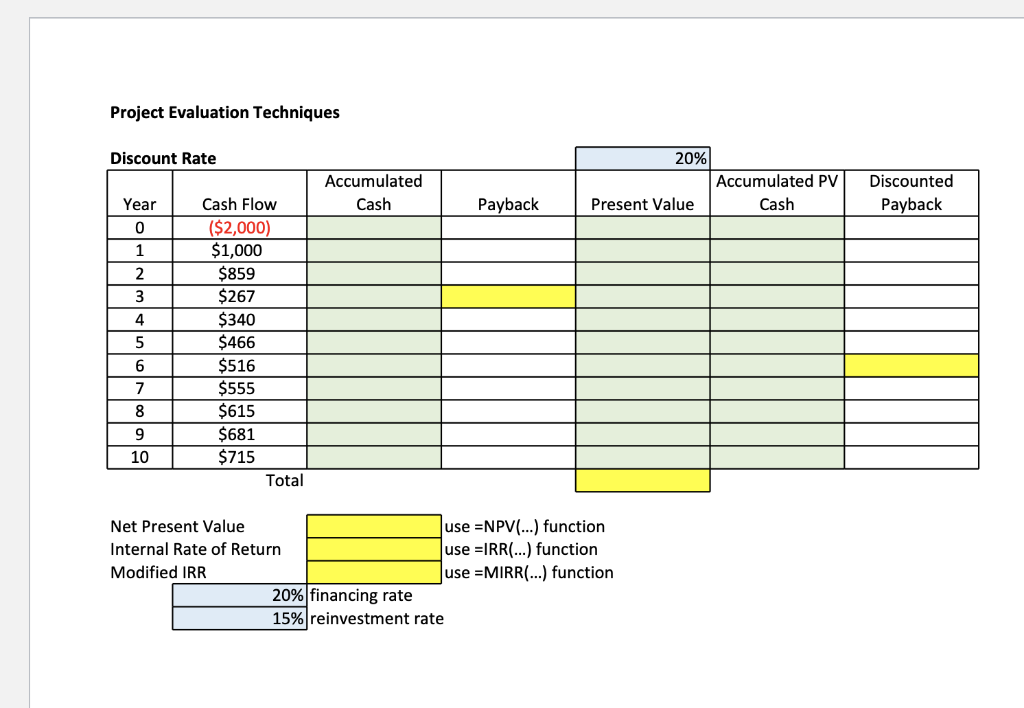
Task: Click the $681 cash flow cell
Action: click(x=240, y=434)
